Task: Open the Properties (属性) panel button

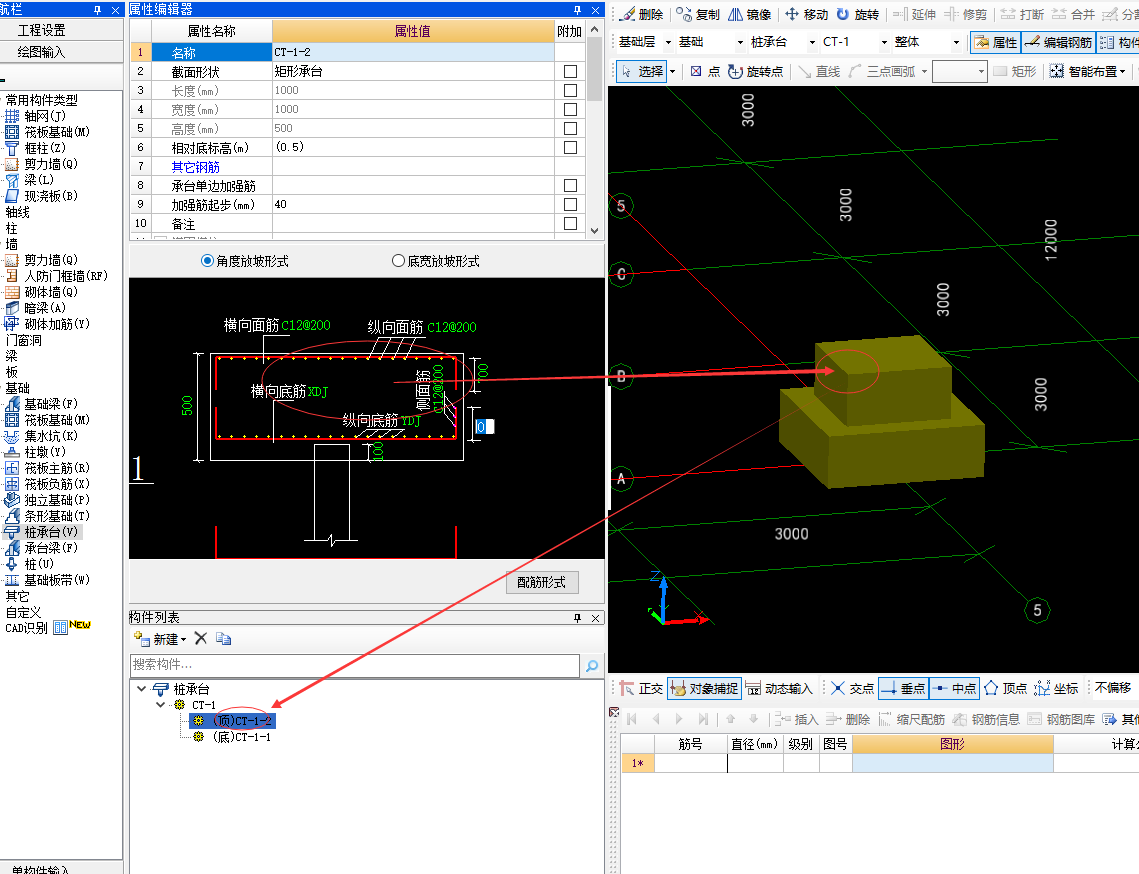Action: (x=995, y=42)
